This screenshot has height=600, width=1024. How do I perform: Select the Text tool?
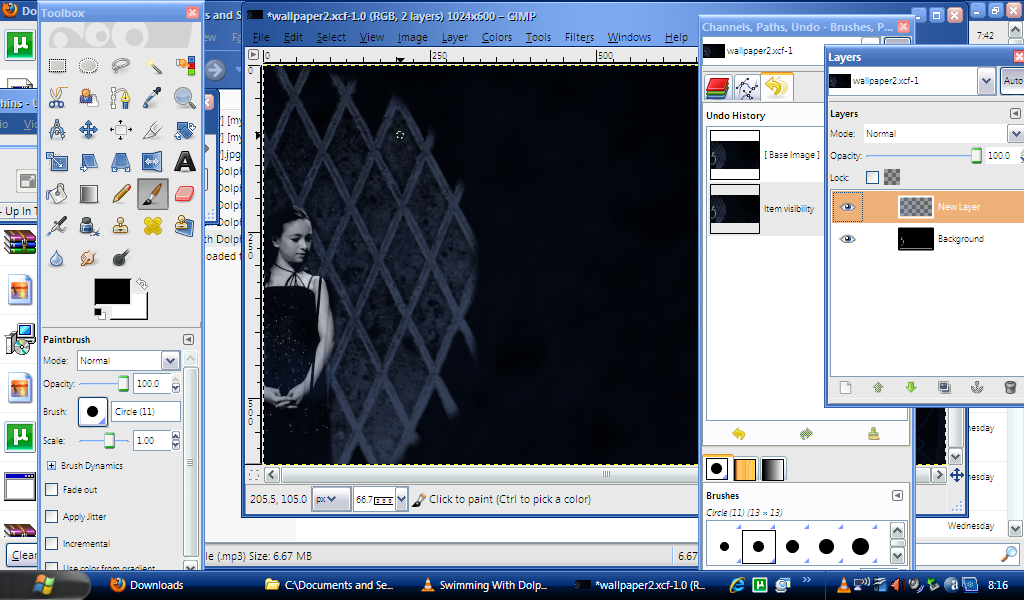(185, 162)
